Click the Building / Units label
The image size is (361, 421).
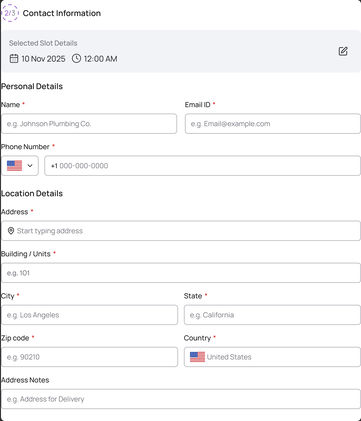[x=26, y=254]
